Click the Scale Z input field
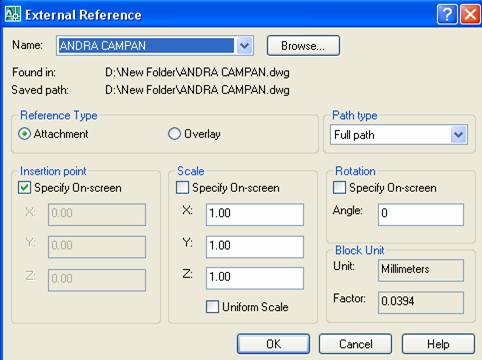The image size is (482, 360). tap(255, 278)
